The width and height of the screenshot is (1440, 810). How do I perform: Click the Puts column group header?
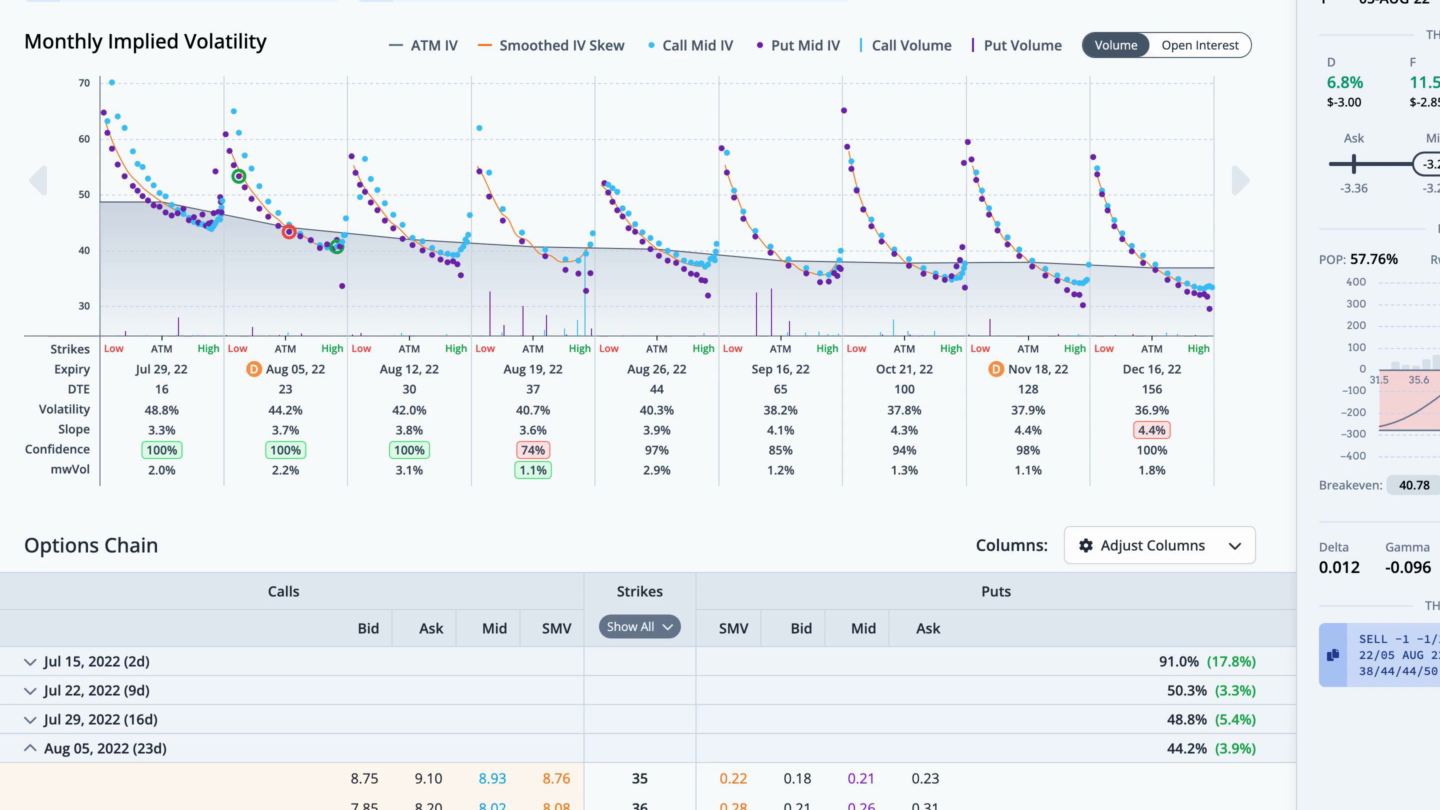click(x=996, y=592)
